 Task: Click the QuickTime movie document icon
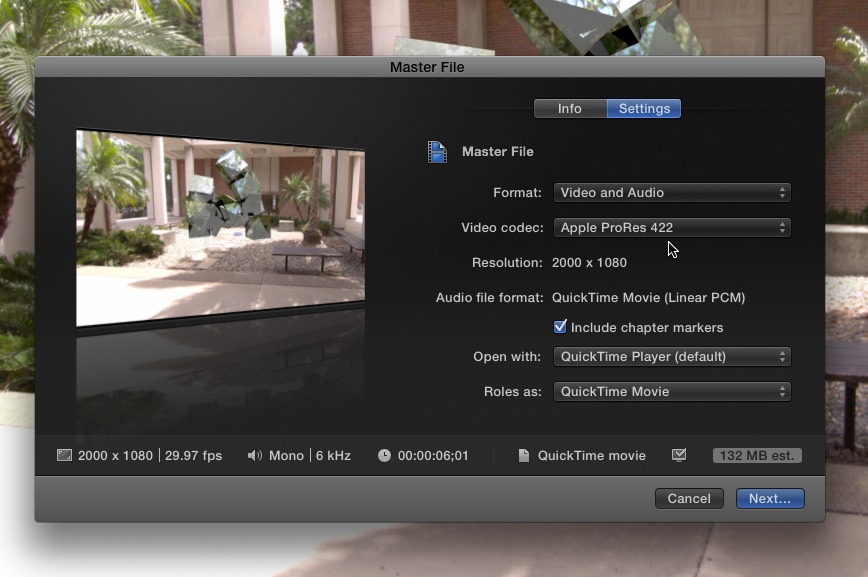523,455
